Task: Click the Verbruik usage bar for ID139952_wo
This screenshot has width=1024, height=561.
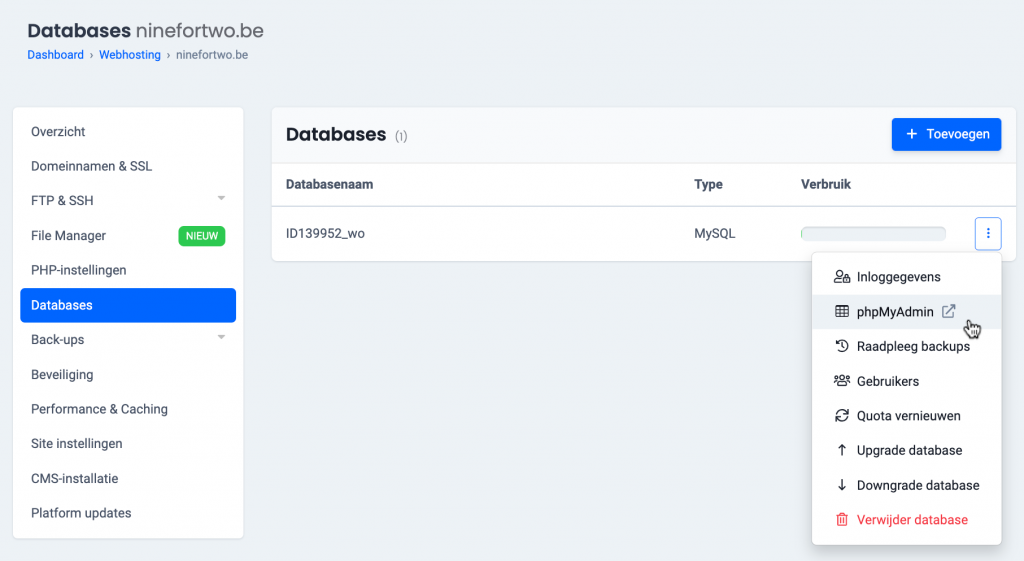Action: (x=873, y=234)
